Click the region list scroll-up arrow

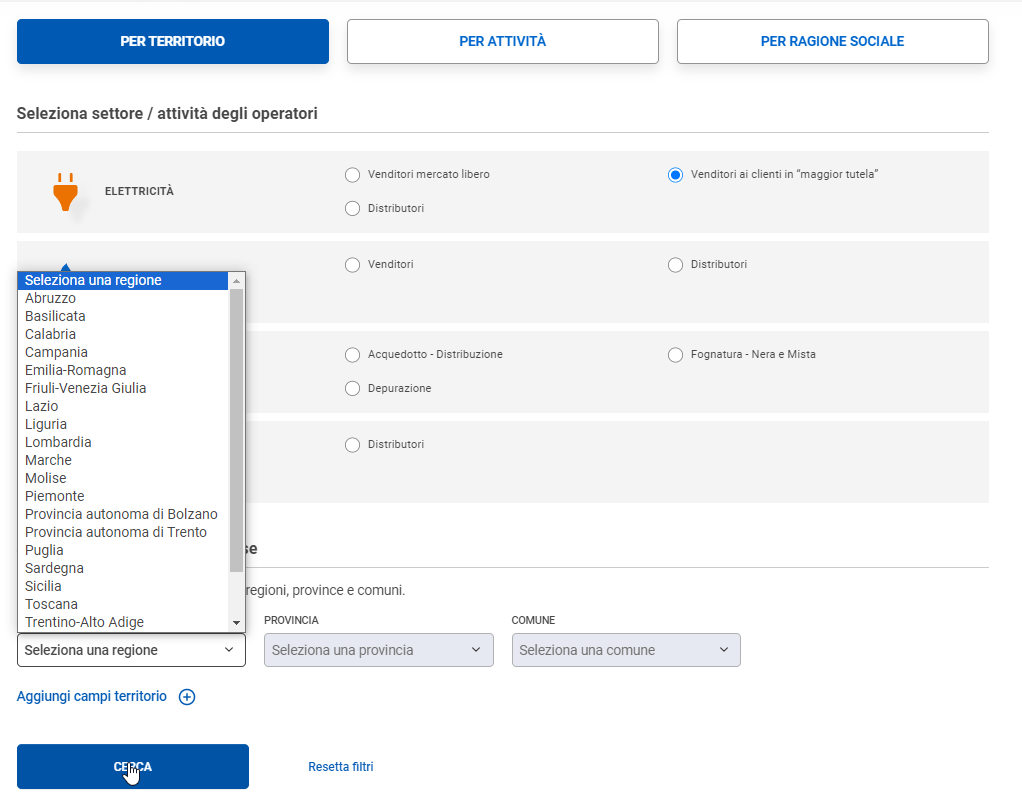(x=237, y=280)
